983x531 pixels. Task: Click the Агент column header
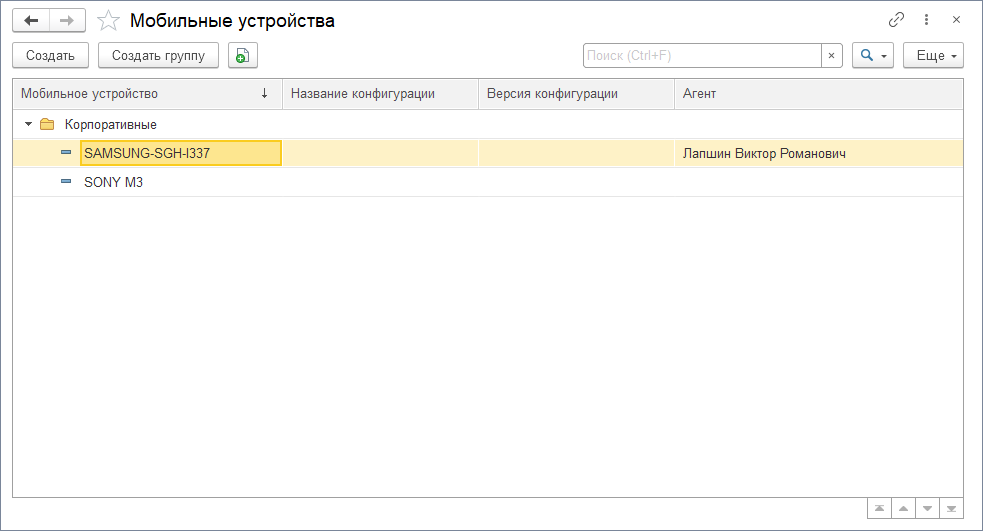818,94
